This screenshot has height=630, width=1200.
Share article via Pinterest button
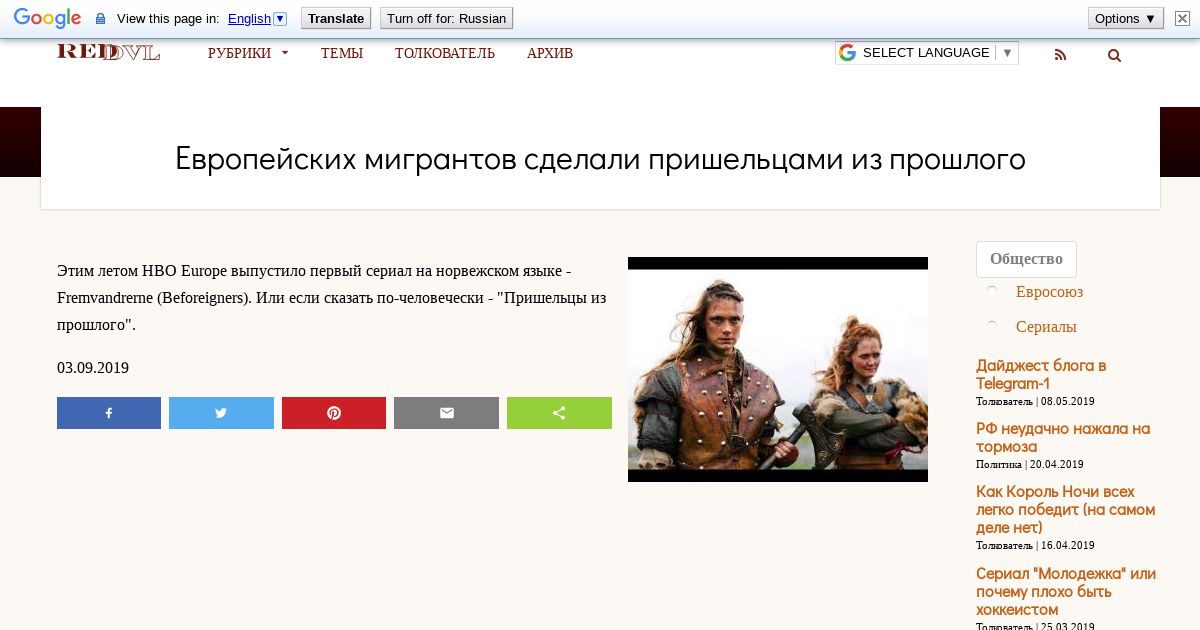click(334, 413)
